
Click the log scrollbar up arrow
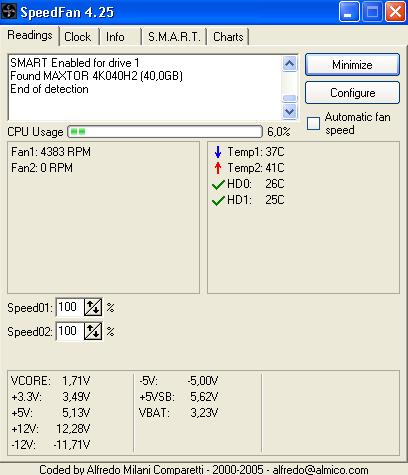click(289, 63)
